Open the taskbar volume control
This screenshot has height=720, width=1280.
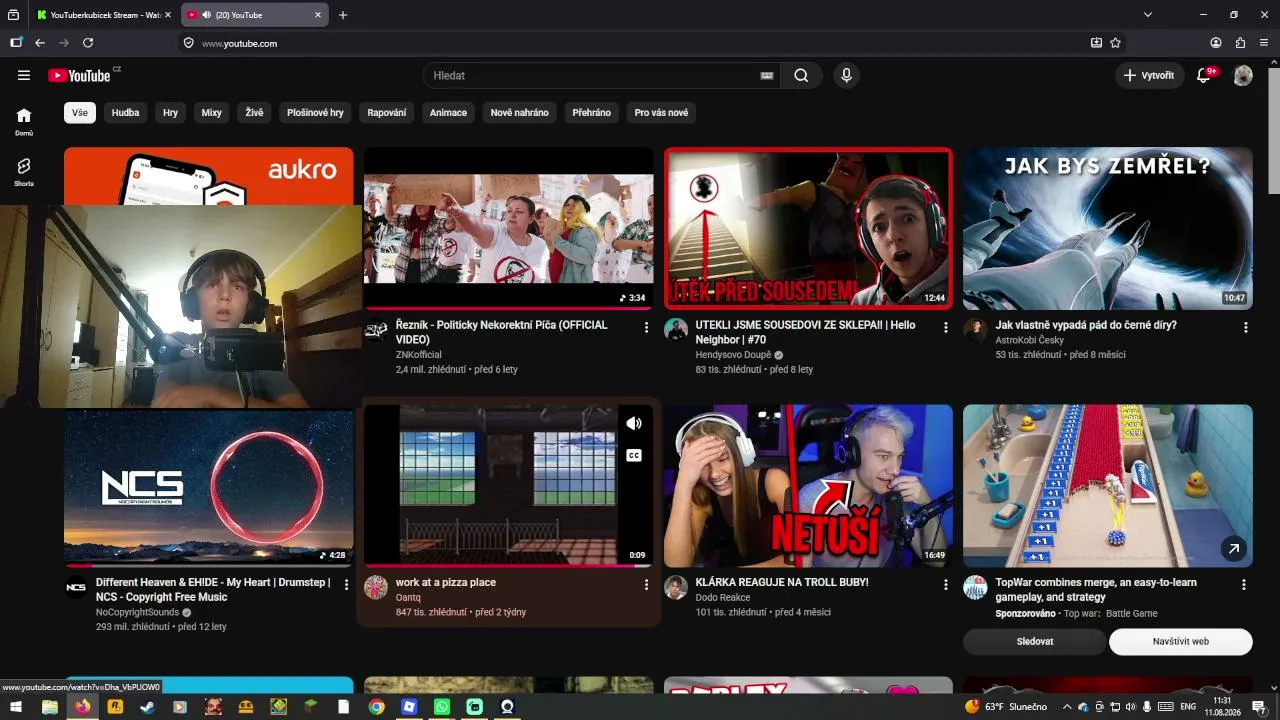coord(1131,707)
